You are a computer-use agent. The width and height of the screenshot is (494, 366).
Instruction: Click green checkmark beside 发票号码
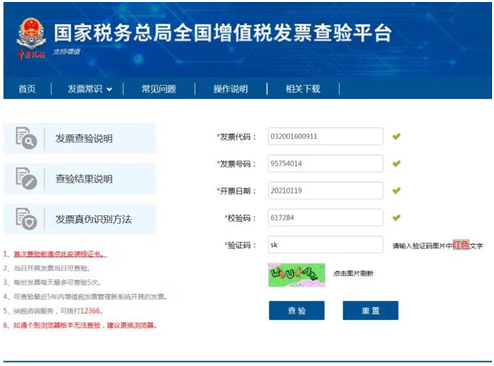[396, 163]
